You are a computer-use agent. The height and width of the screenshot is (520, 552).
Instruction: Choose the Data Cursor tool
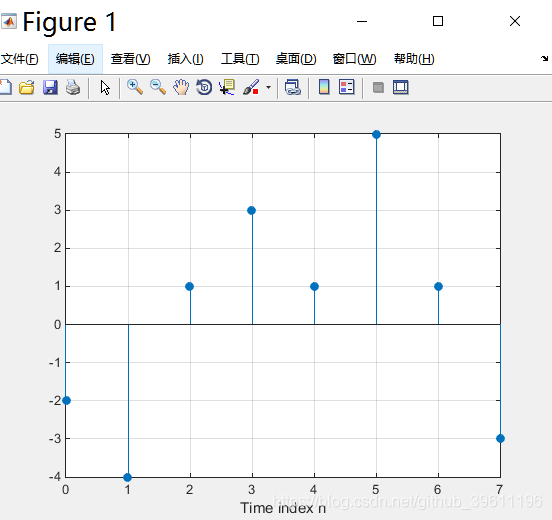click(x=227, y=87)
